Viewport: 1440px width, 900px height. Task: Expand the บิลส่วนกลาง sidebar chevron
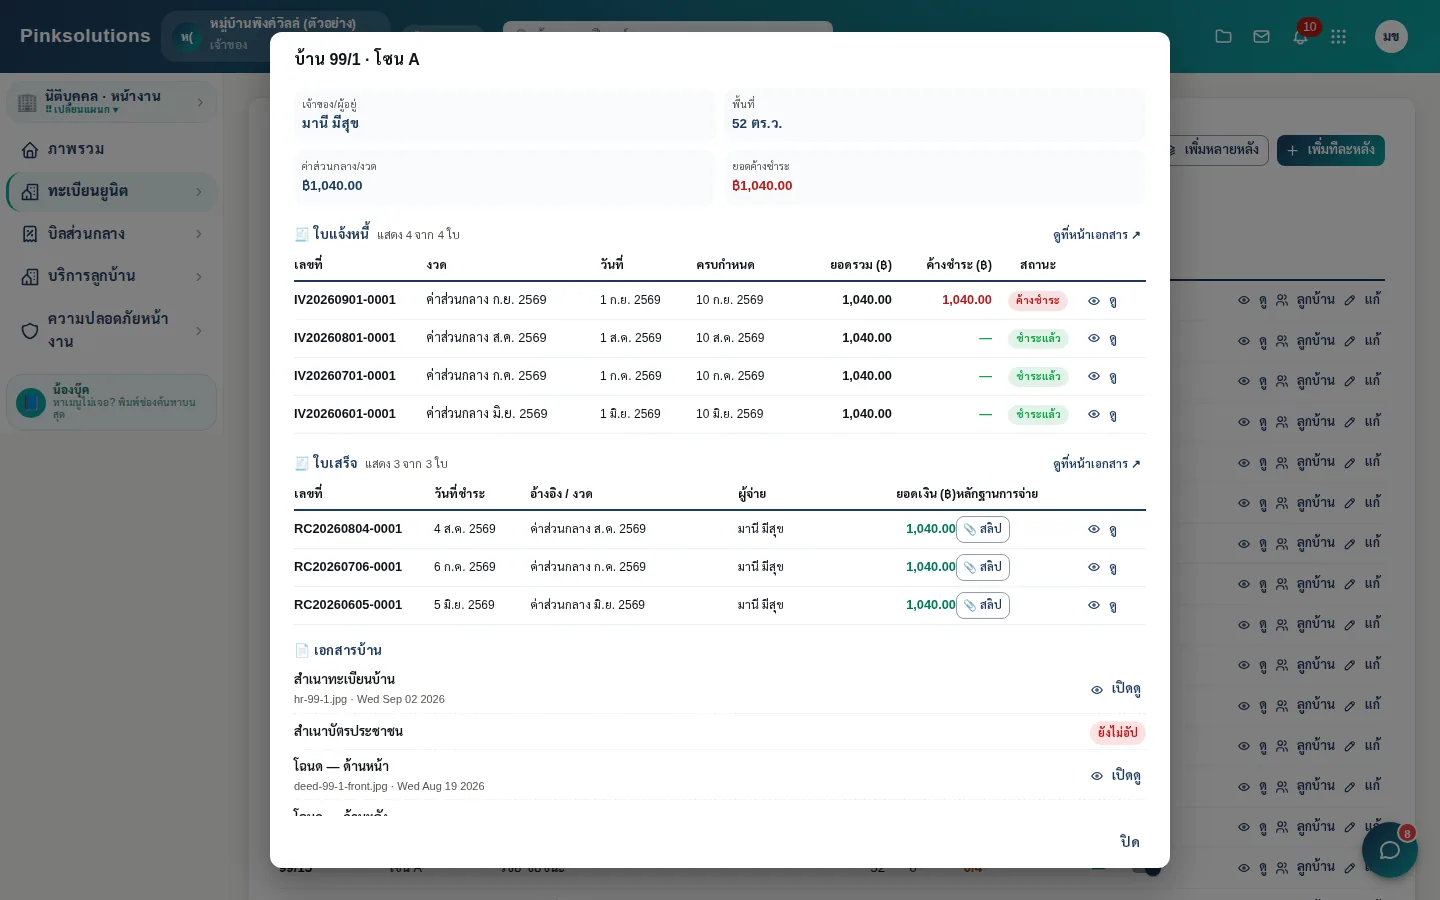[x=199, y=234]
